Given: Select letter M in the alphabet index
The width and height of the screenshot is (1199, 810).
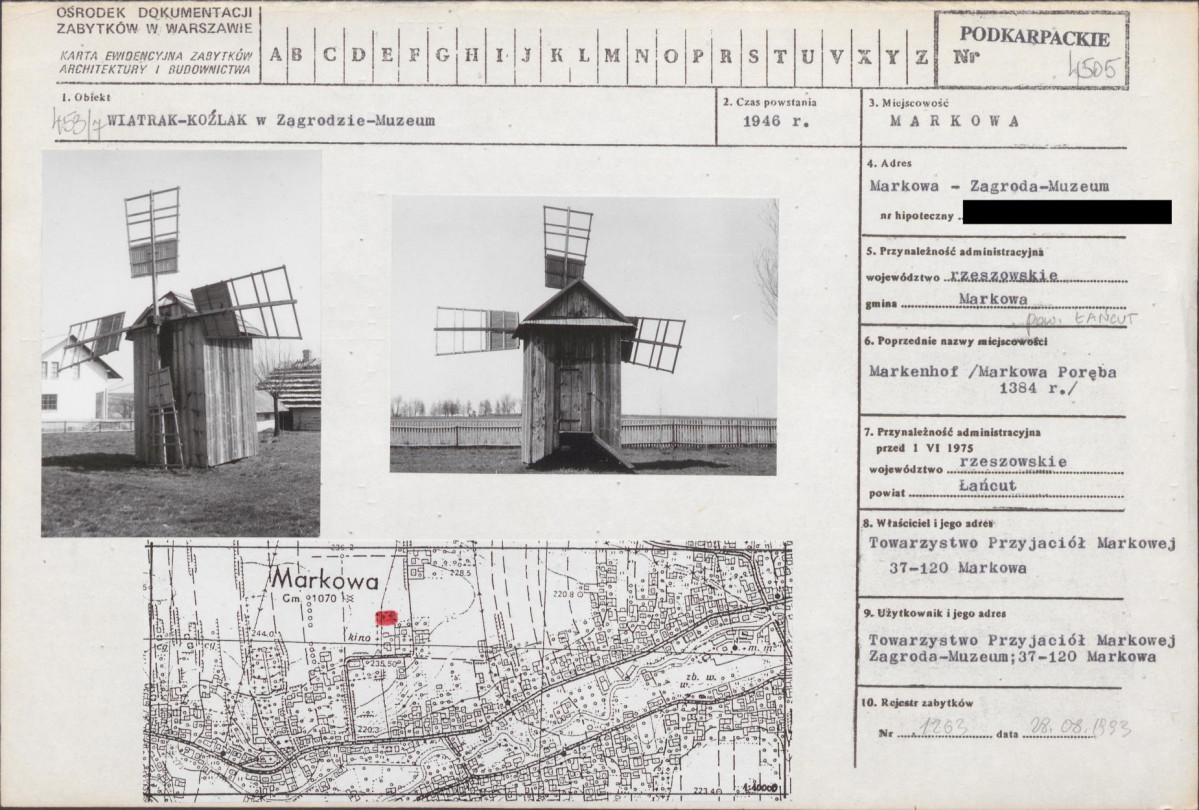Looking at the screenshot, I should coord(612,56).
